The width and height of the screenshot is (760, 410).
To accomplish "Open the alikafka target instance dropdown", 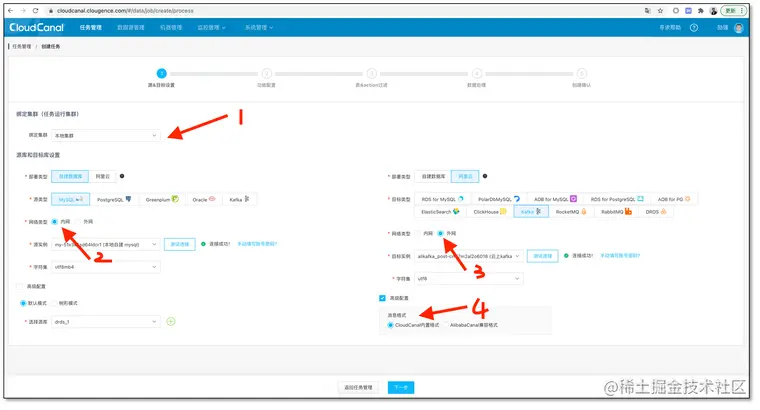I will coord(469,256).
